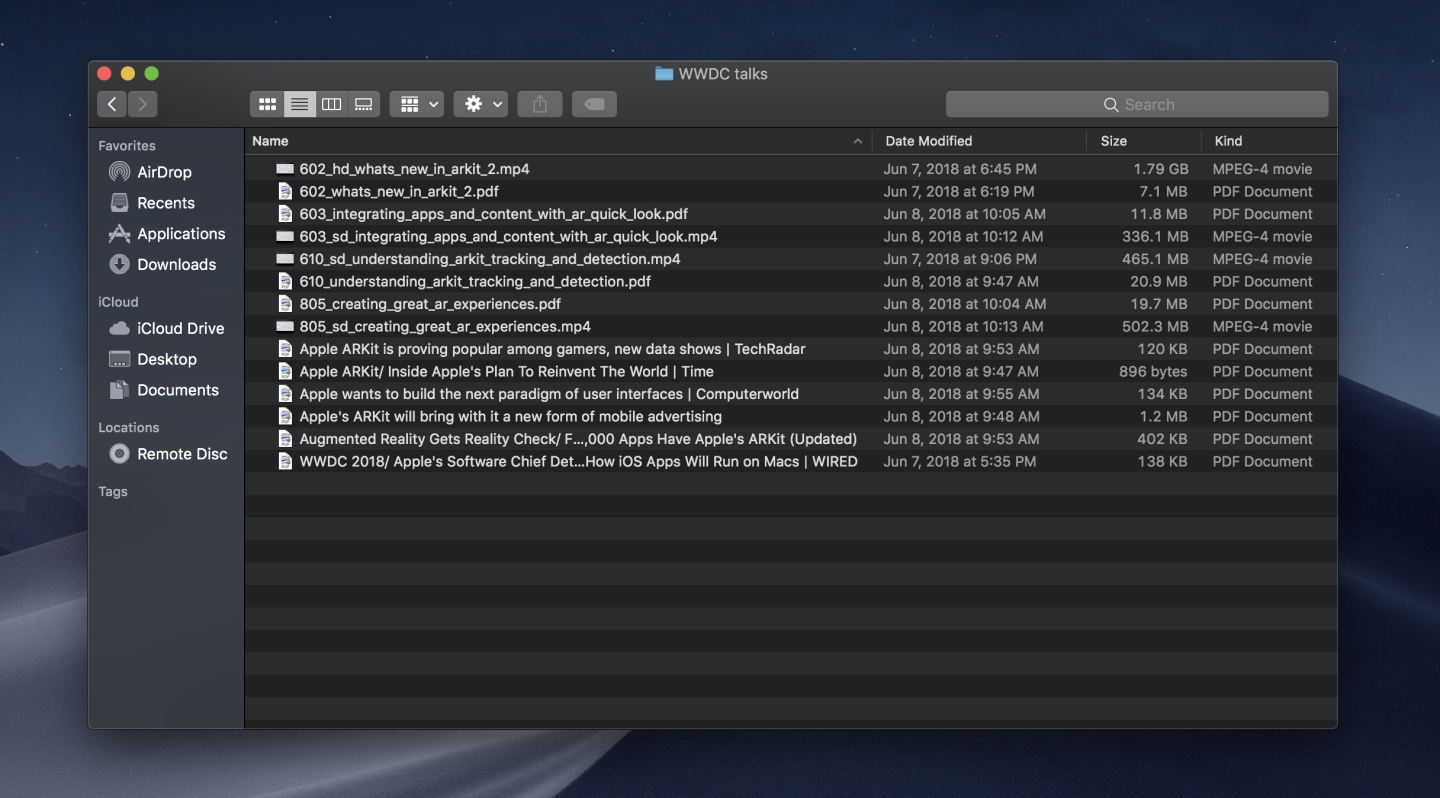The width and height of the screenshot is (1440, 798).
Task: Select 603_integrating_apps_and_content_with_ar_quick_look.pdf icon
Action: click(285, 214)
